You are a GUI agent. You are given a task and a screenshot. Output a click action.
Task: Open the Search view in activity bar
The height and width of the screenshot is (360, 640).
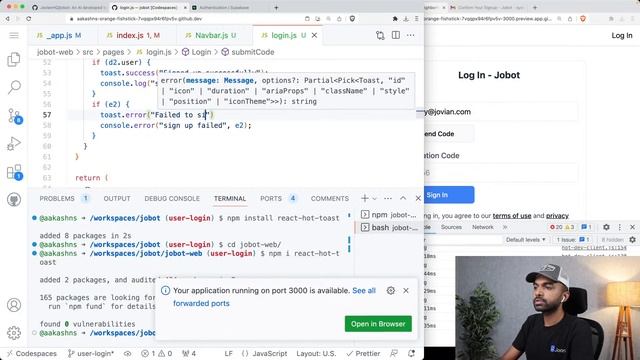[x=14, y=87]
